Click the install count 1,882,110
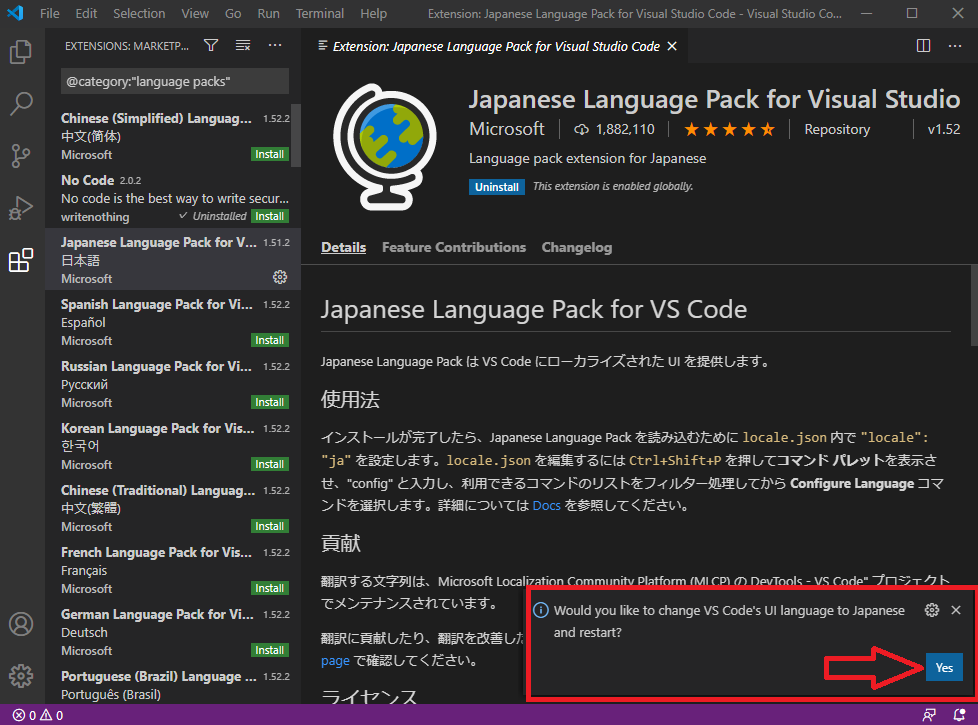This screenshot has width=978, height=725. 614,129
